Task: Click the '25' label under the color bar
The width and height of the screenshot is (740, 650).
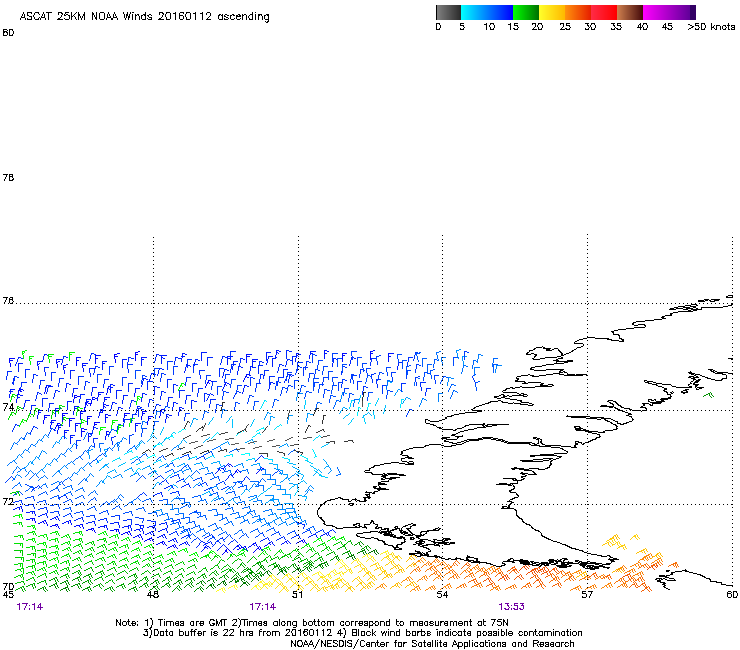Action: [565, 27]
